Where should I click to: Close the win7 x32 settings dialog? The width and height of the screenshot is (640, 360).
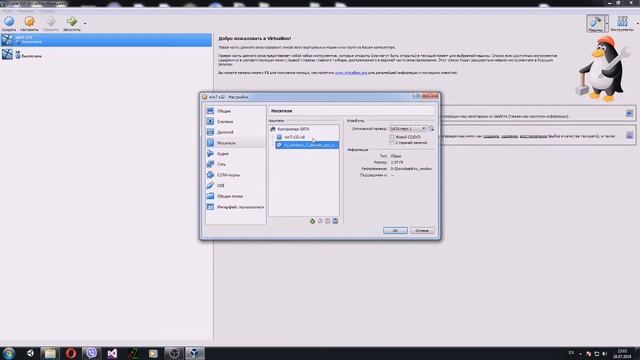coord(430,96)
